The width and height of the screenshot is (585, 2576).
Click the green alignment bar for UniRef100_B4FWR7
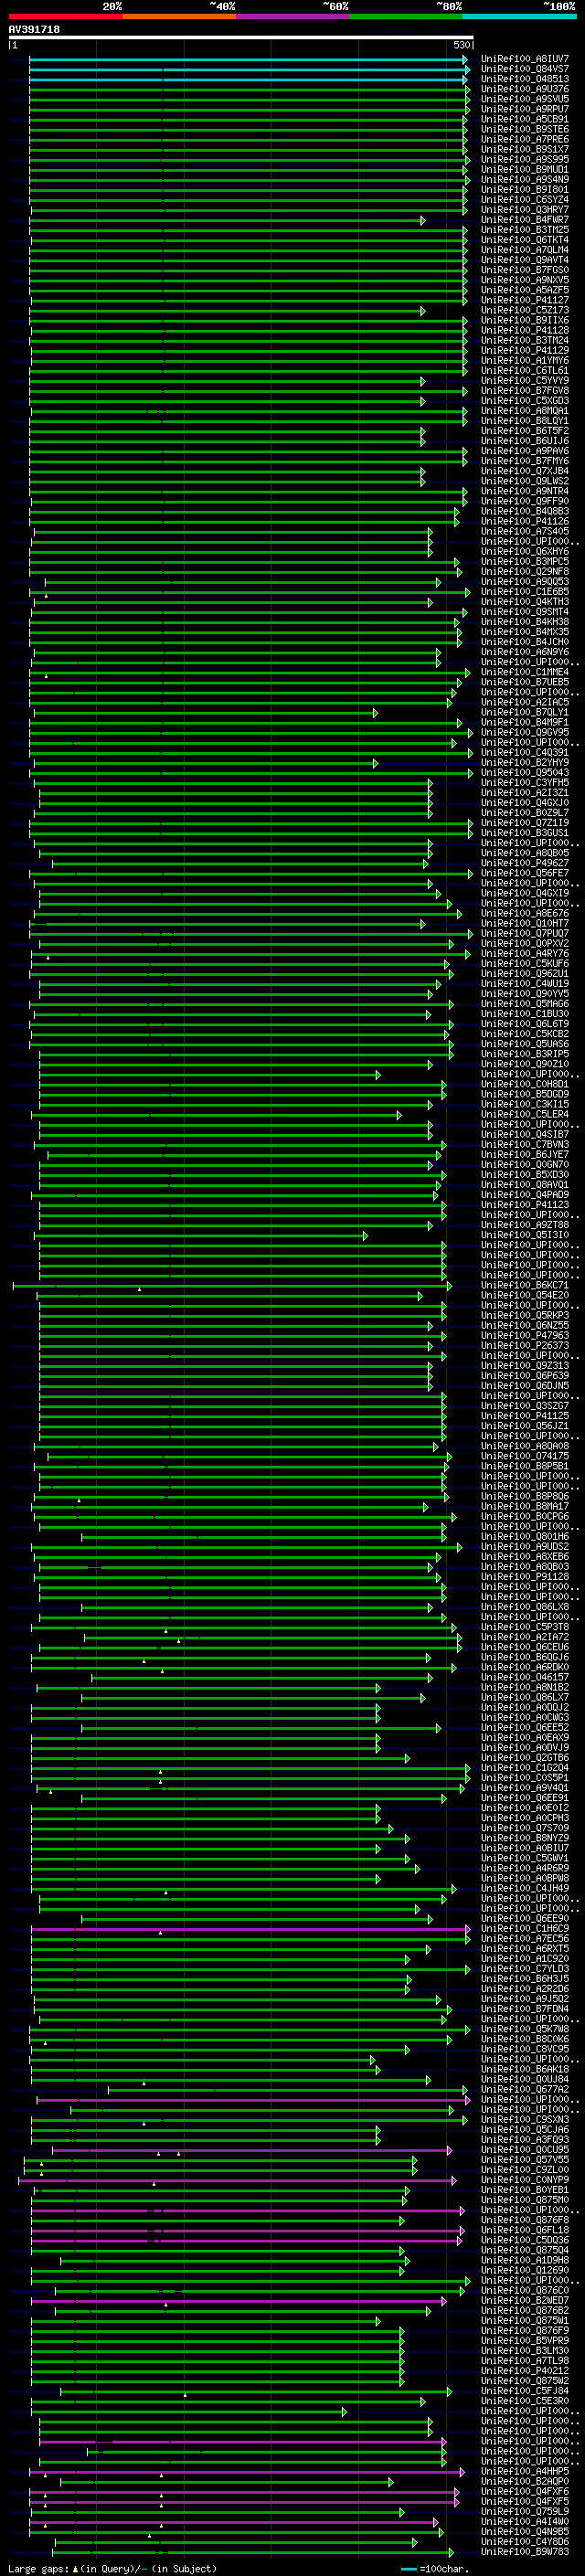click(228, 221)
